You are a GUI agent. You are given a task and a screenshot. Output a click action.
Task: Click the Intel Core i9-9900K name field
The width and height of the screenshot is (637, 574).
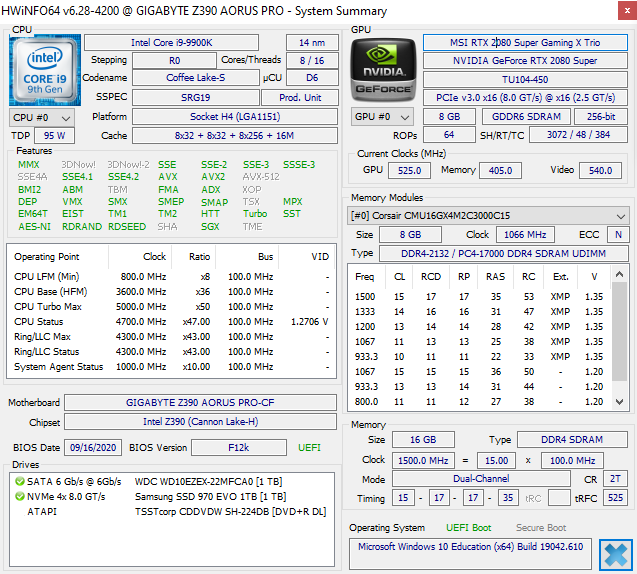point(171,43)
